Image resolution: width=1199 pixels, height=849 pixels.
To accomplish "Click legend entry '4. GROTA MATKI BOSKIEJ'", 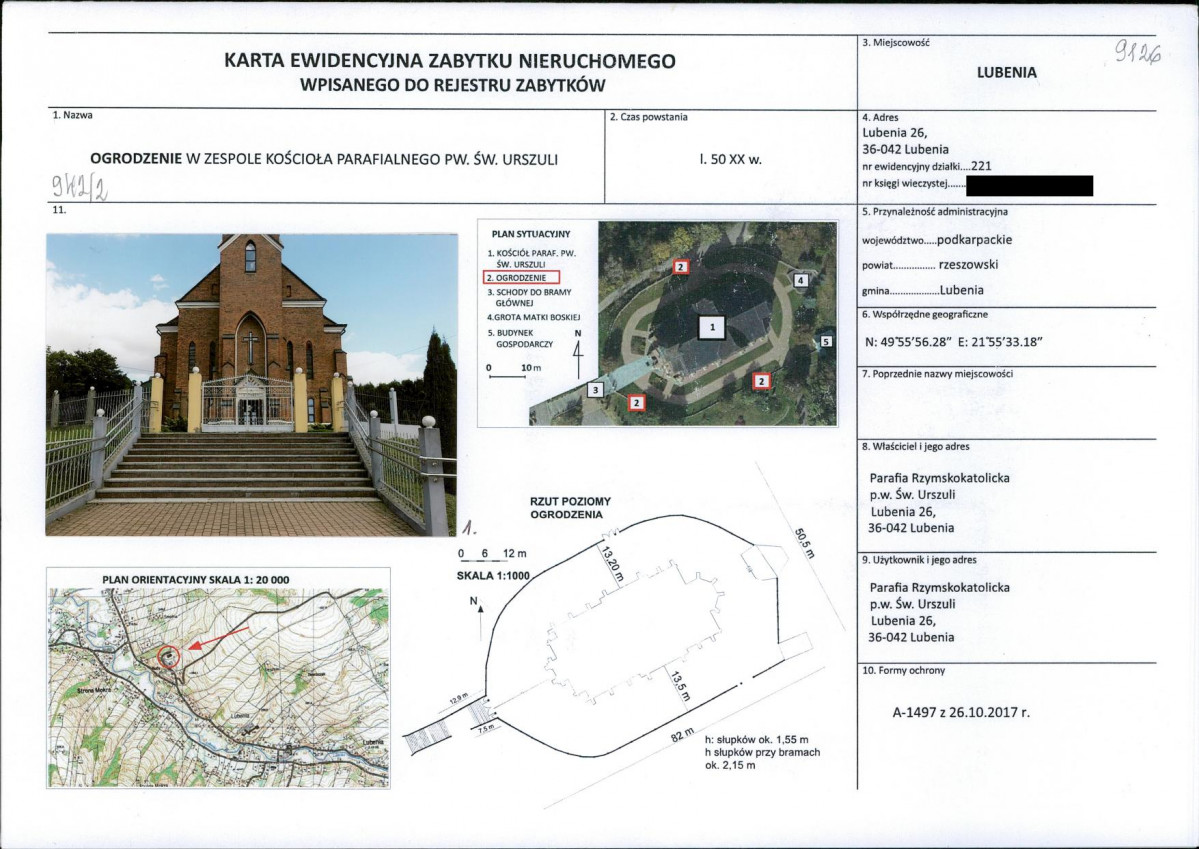I will click(534, 317).
